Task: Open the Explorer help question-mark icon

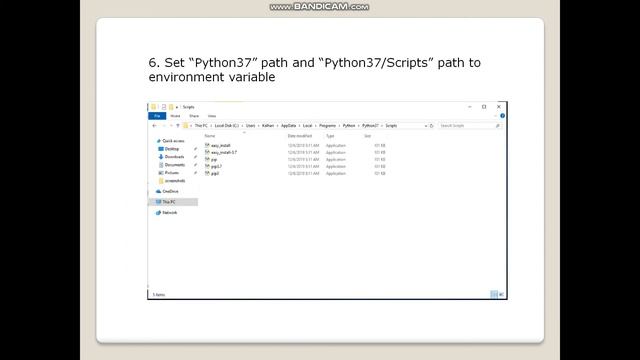Action: (x=502, y=116)
